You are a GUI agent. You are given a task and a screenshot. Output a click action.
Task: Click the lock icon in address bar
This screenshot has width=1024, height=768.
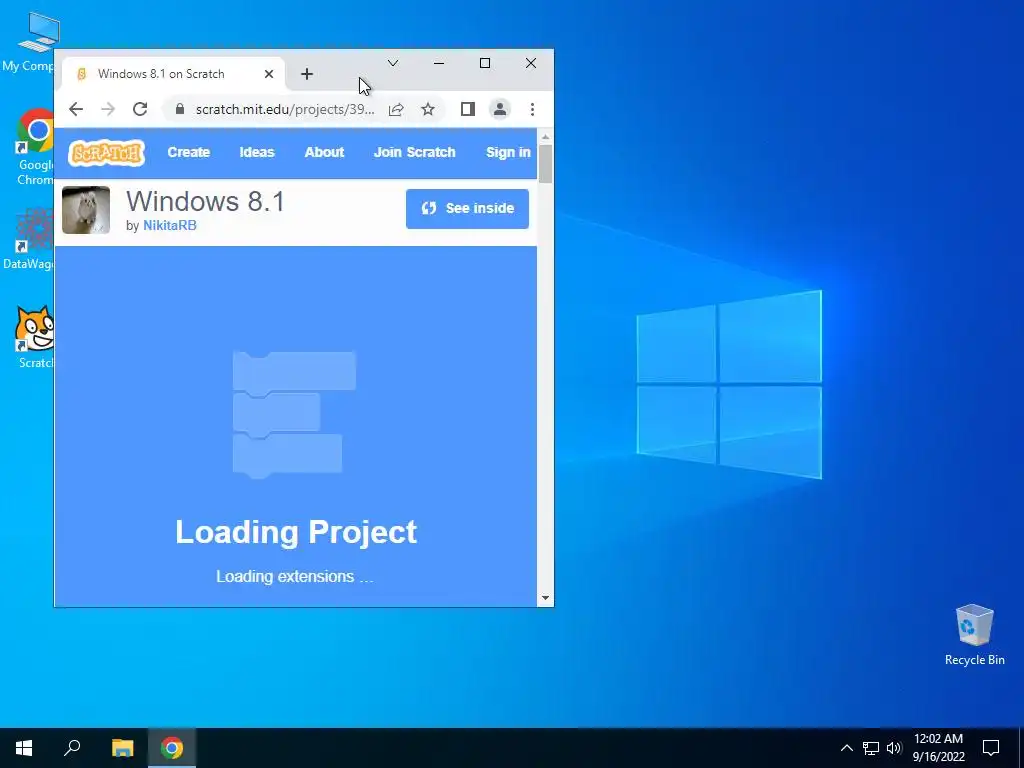click(180, 109)
